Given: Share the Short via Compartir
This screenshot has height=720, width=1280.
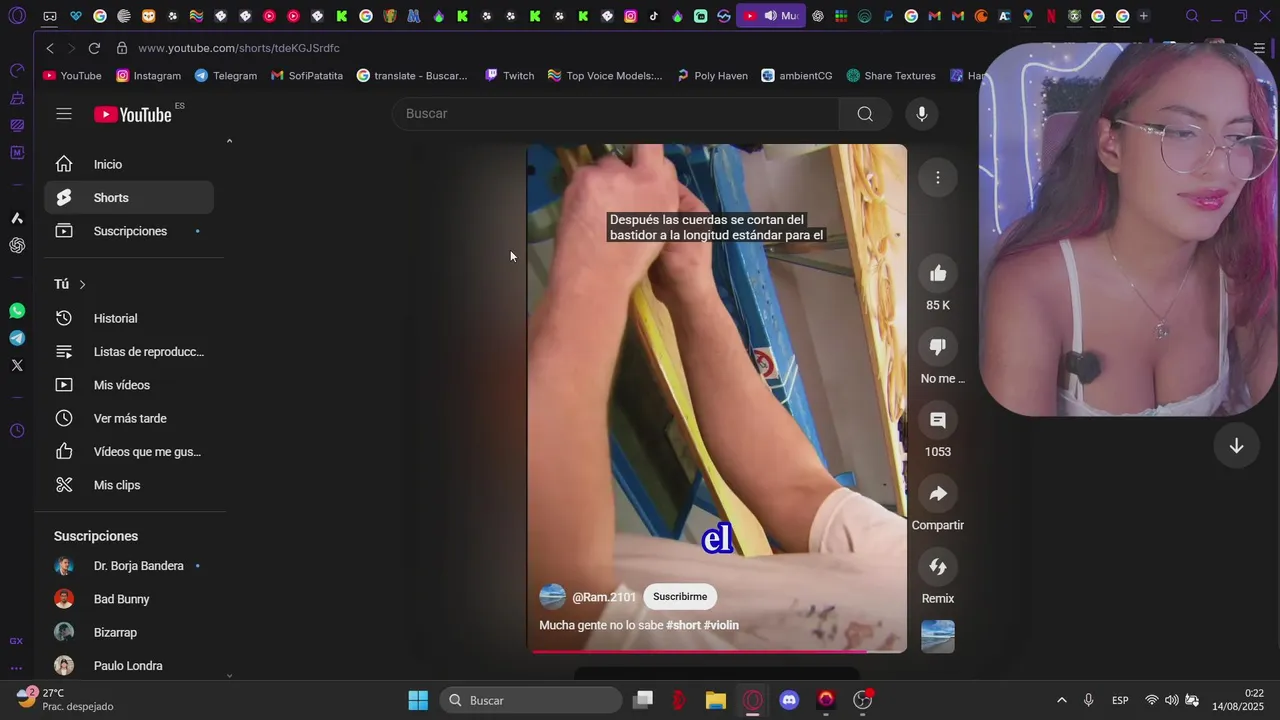Looking at the screenshot, I should [x=938, y=494].
